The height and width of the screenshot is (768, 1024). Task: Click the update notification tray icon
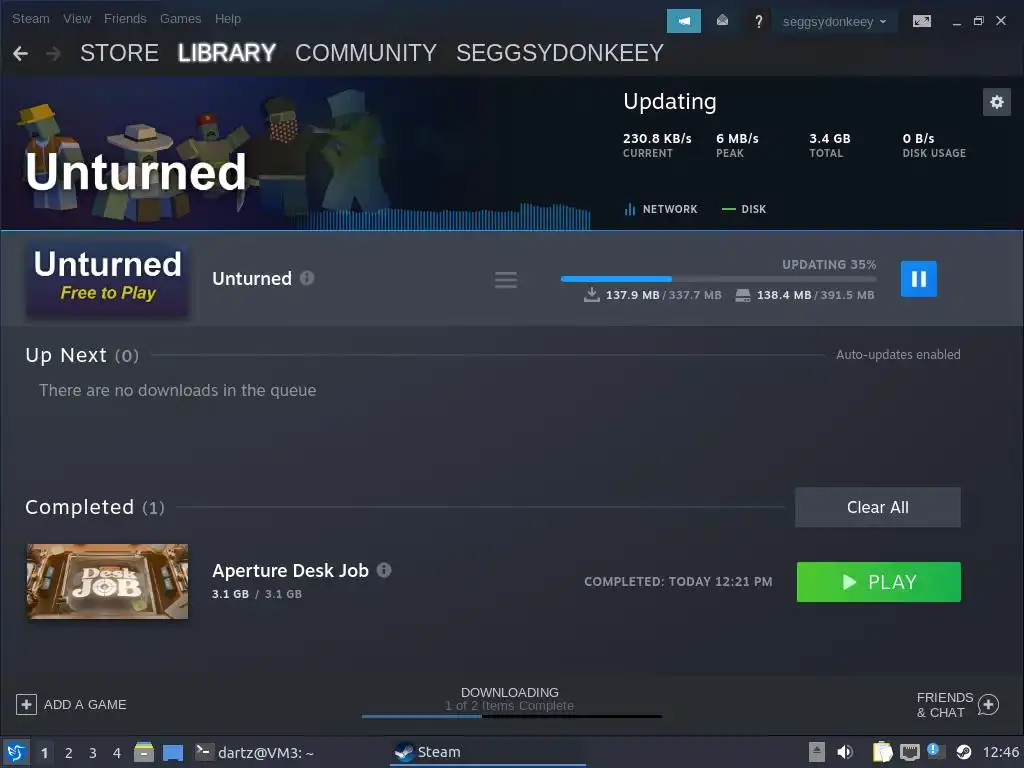click(933, 750)
